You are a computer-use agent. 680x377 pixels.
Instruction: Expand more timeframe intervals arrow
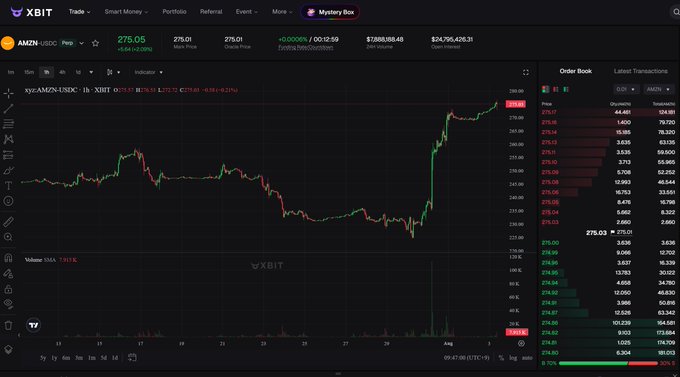point(91,72)
